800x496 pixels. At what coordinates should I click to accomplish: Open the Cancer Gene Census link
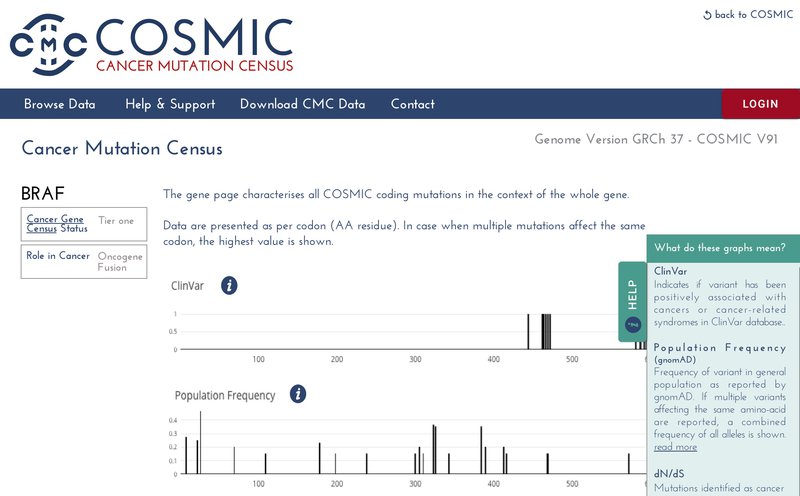(x=54, y=223)
